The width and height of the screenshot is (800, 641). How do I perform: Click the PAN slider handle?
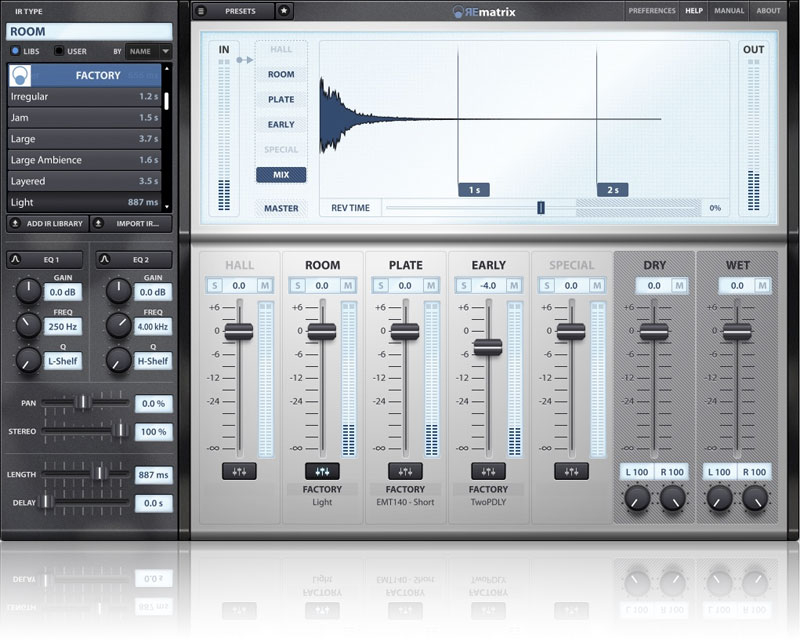(x=83, y=402)
